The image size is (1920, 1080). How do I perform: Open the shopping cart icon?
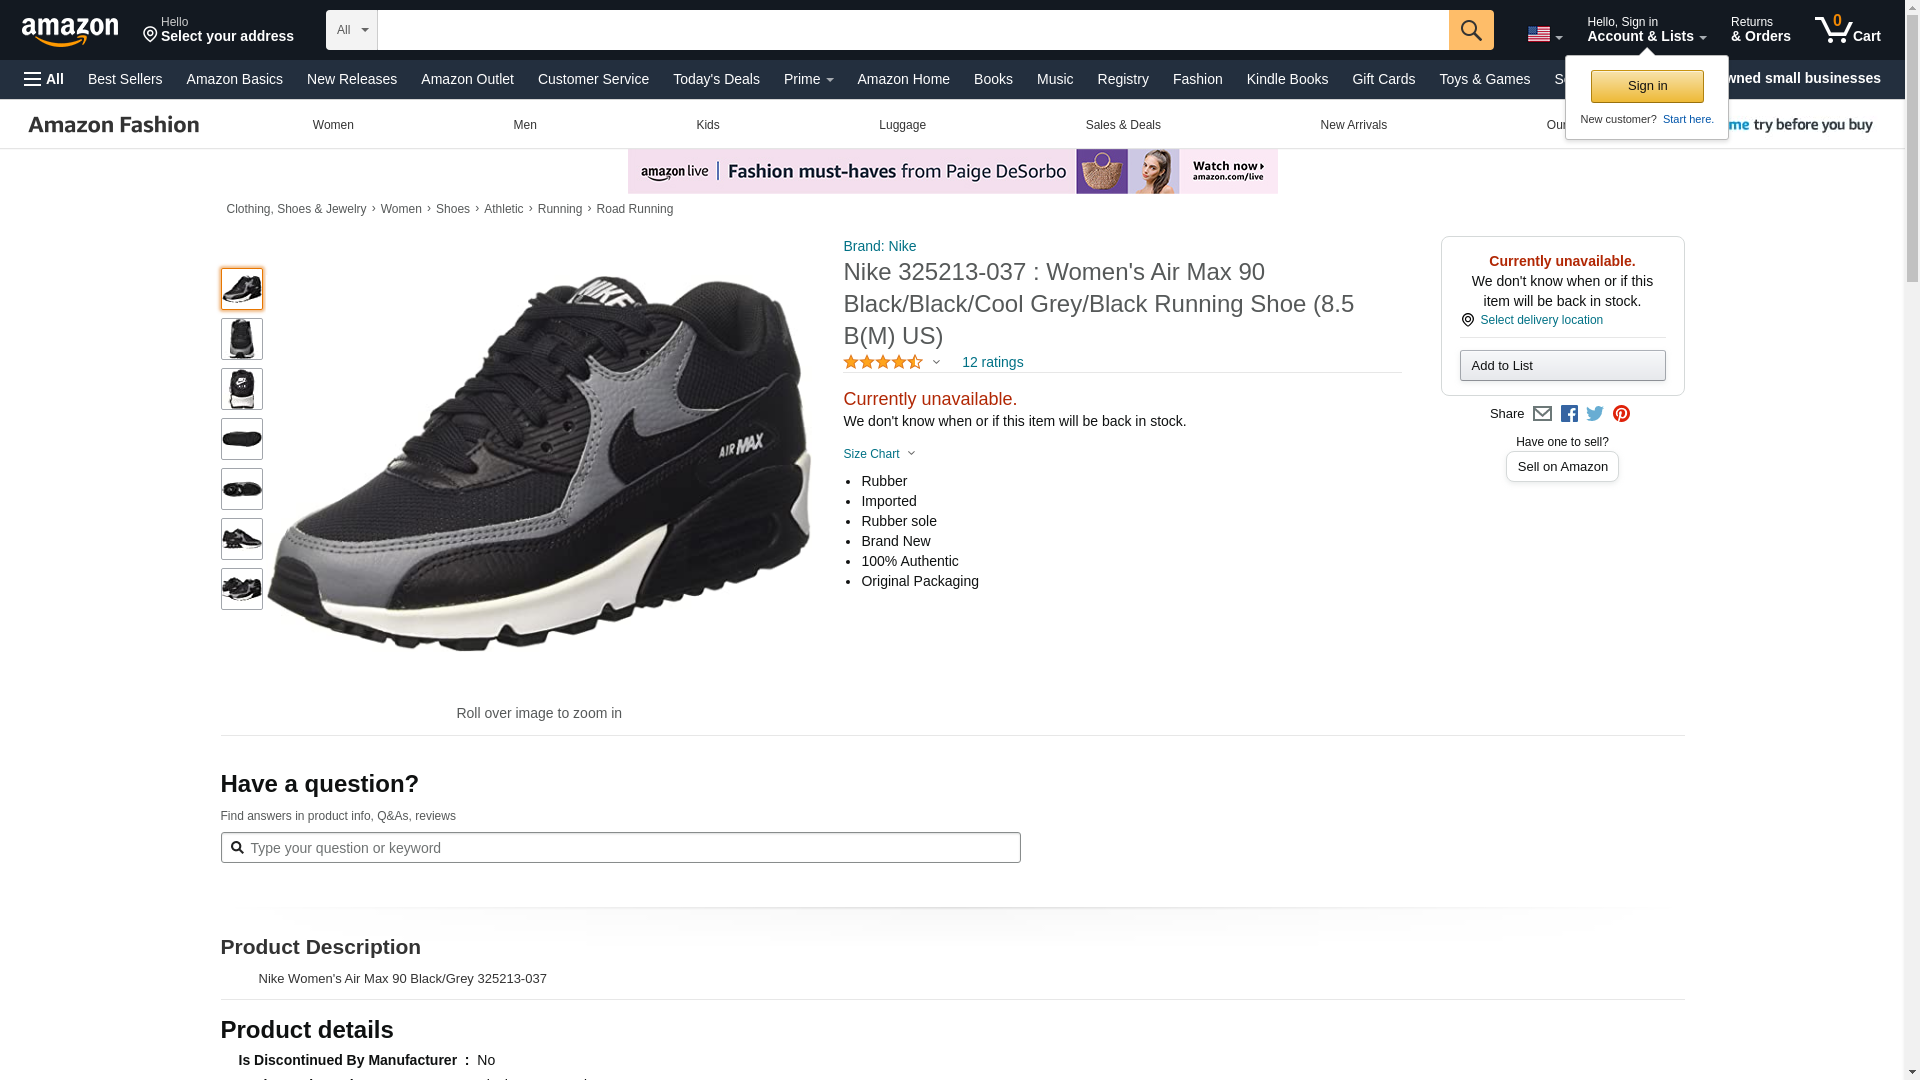click(x=1846, y=30)
